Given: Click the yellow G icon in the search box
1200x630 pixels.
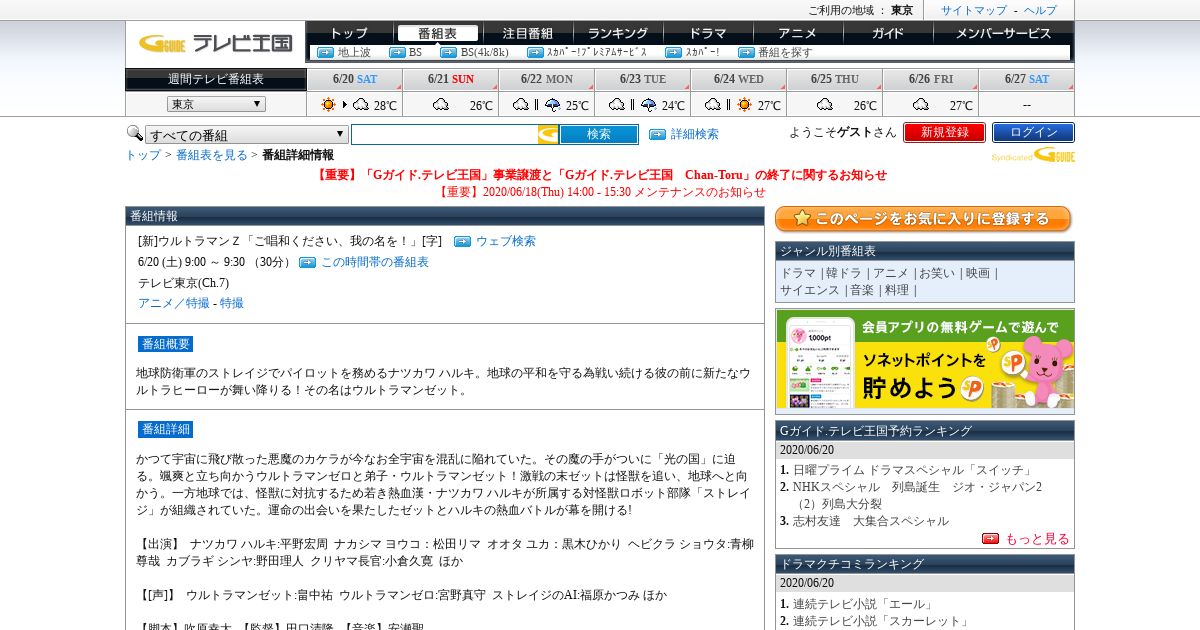Looking at the screenshot, I should tap(548, 134).
